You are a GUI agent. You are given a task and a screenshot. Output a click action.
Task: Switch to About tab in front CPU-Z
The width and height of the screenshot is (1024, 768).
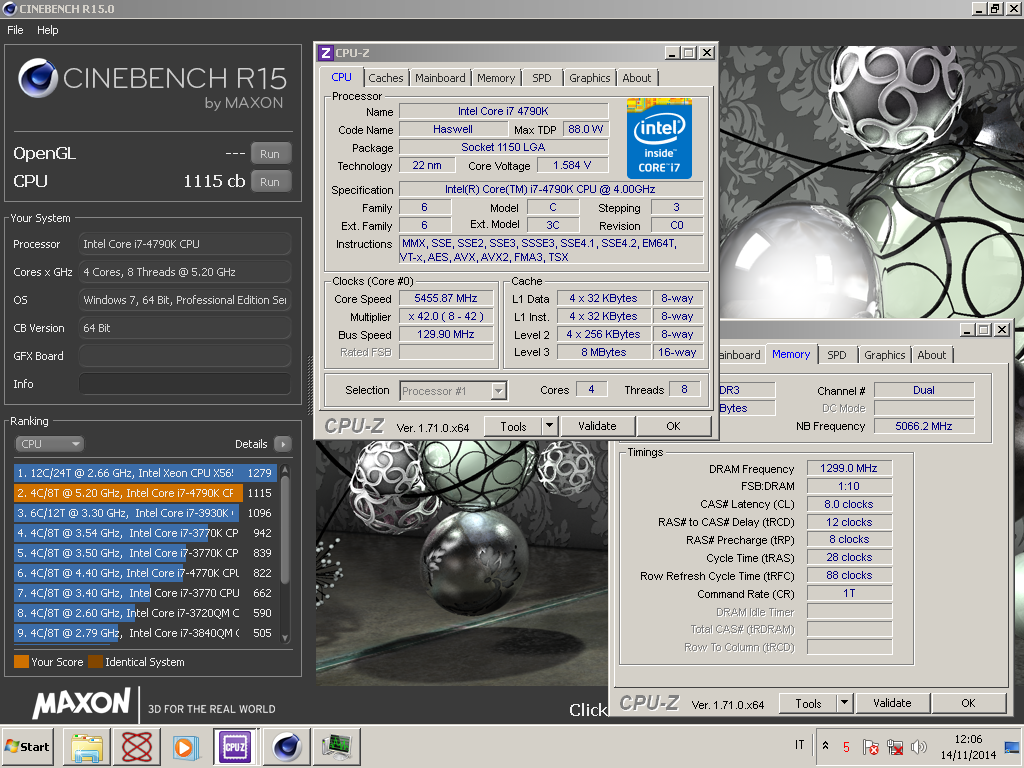point(637,78)
